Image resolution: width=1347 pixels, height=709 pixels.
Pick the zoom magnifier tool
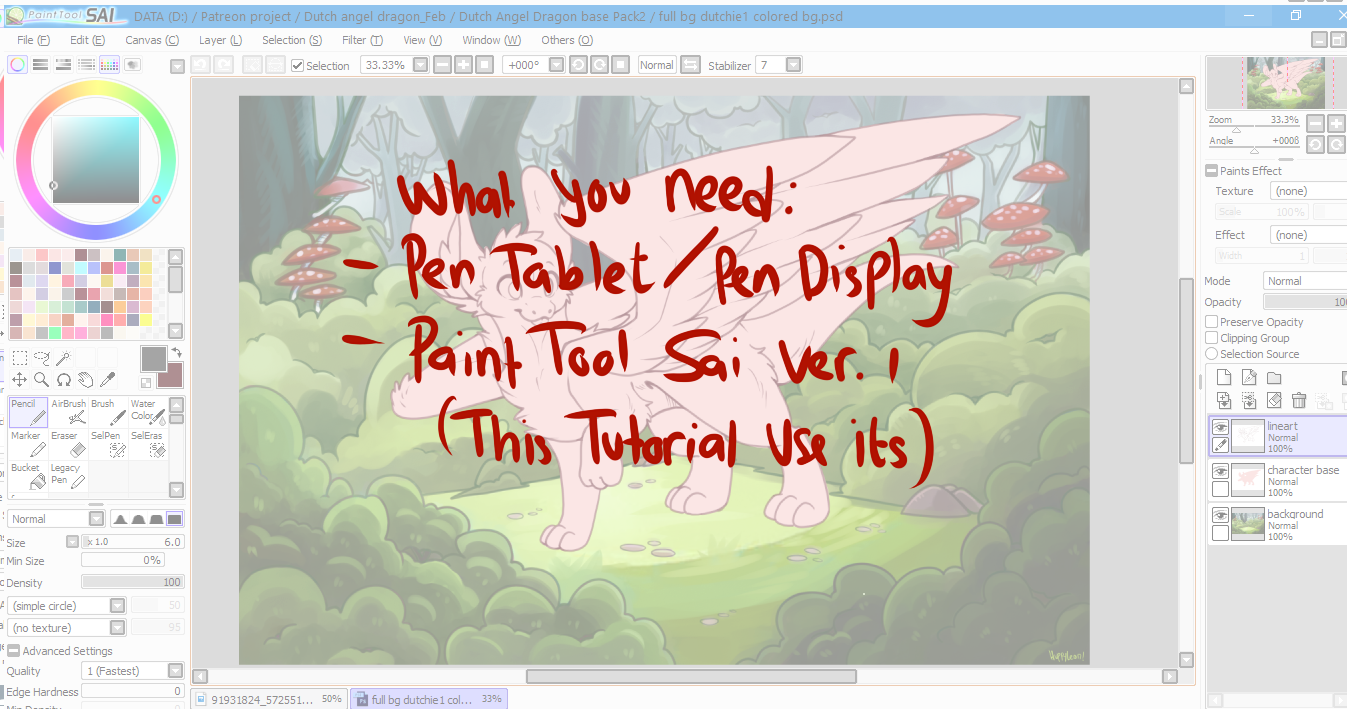click(41, 380)
